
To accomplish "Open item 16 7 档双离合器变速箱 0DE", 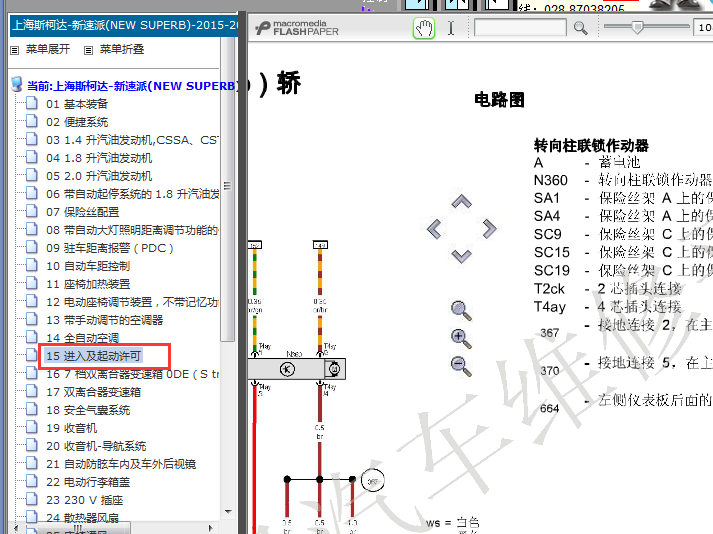I will pos(132,374).
